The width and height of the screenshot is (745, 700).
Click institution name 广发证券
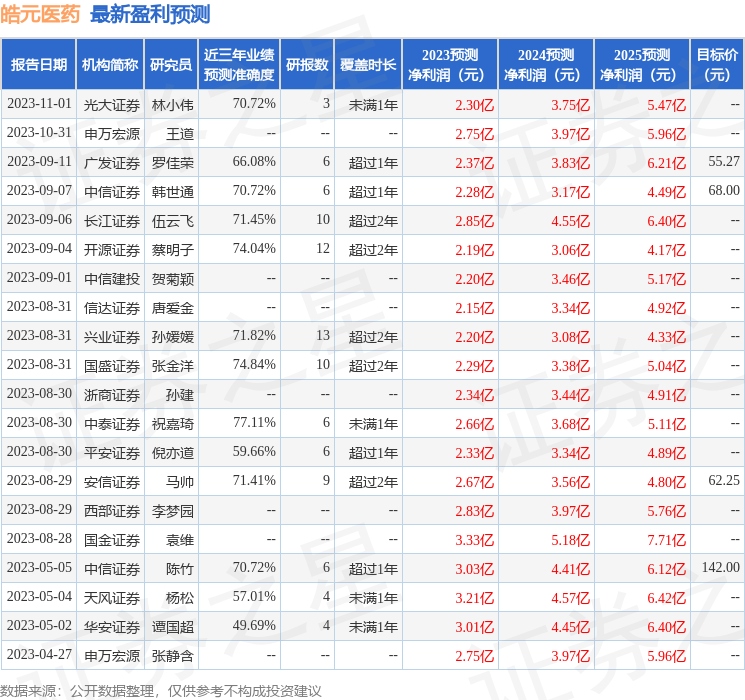112,163
